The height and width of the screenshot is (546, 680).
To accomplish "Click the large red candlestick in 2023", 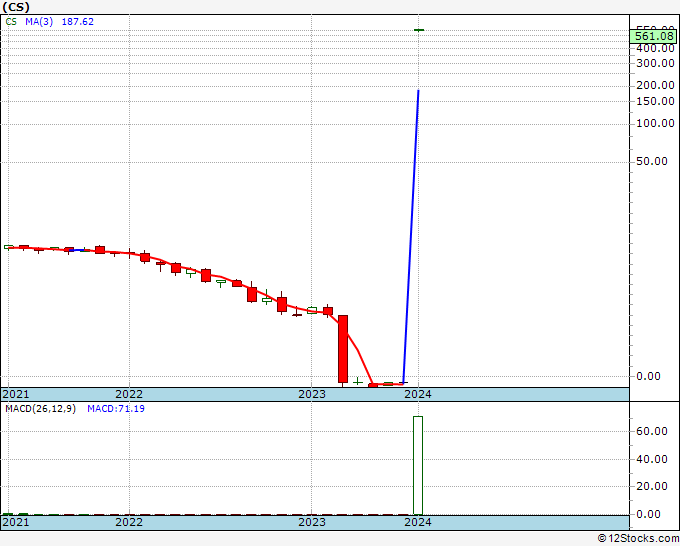I will pos(343,349).
